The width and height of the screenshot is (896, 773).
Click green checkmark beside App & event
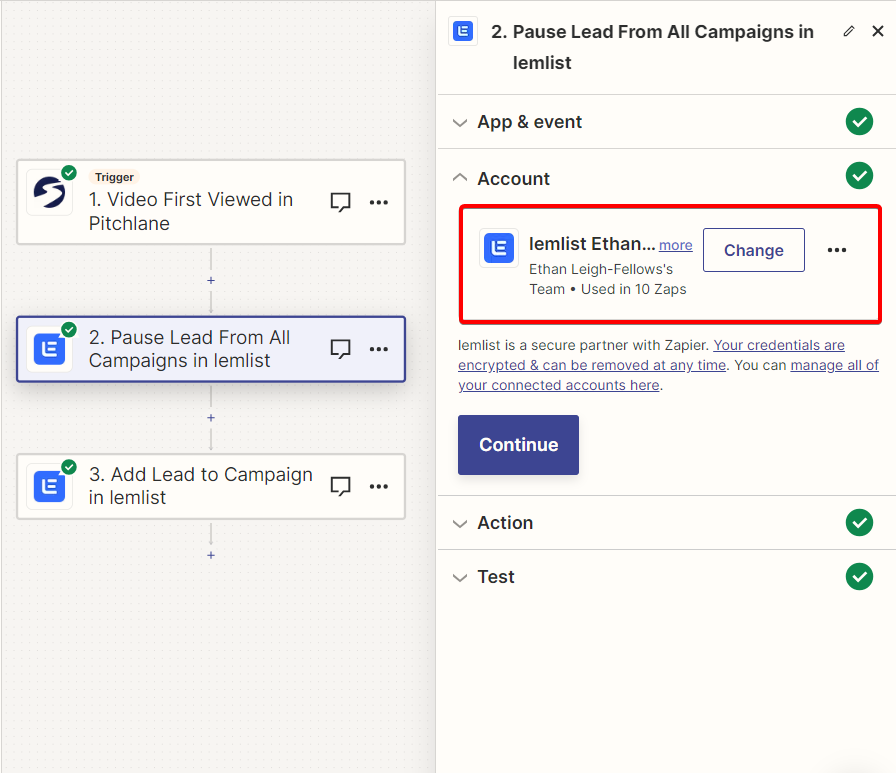pos(859,121)
